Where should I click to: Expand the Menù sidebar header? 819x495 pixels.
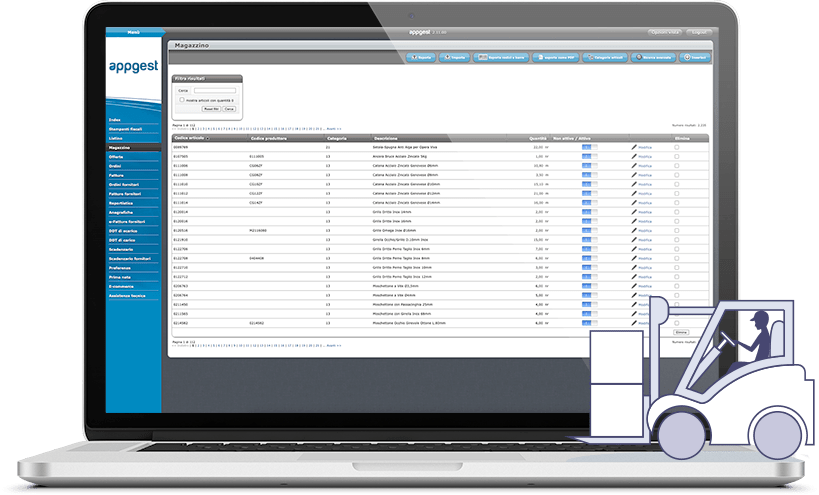coord(133,33)
